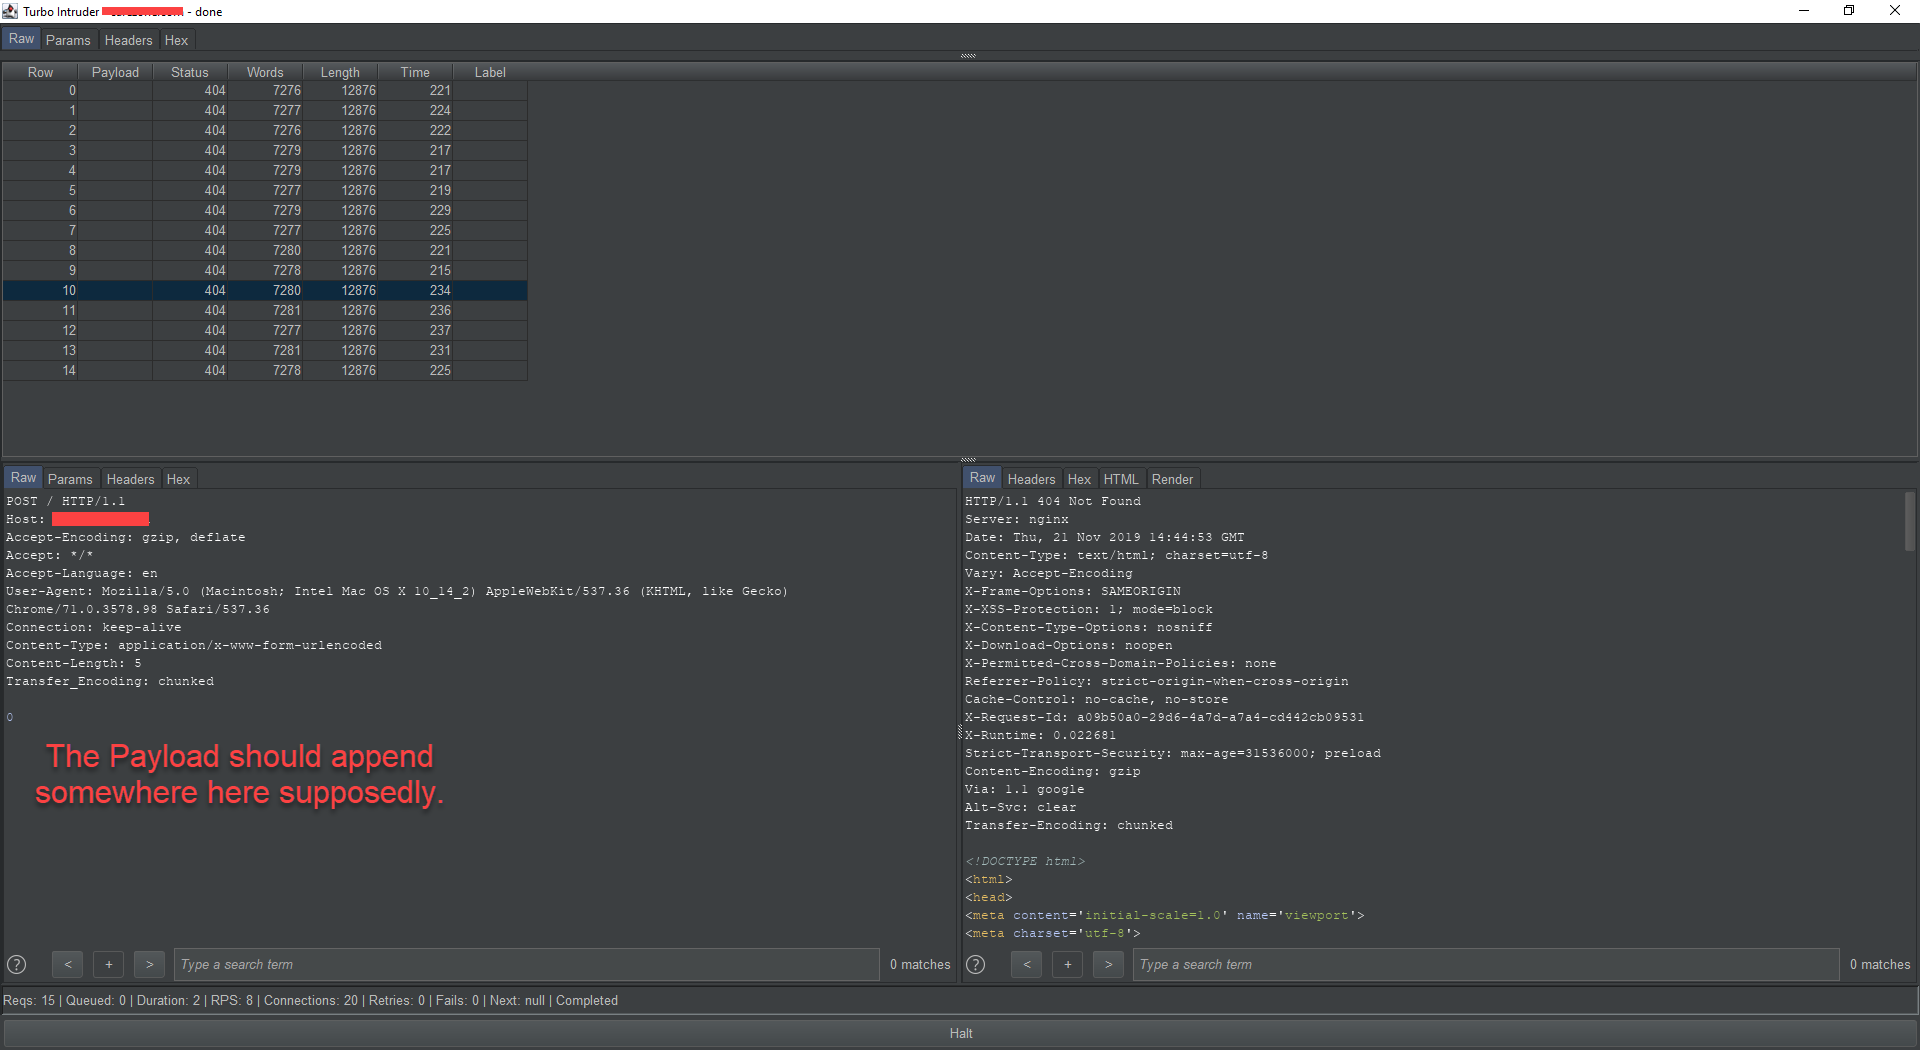Click the plus button in the request search controls

108,964
